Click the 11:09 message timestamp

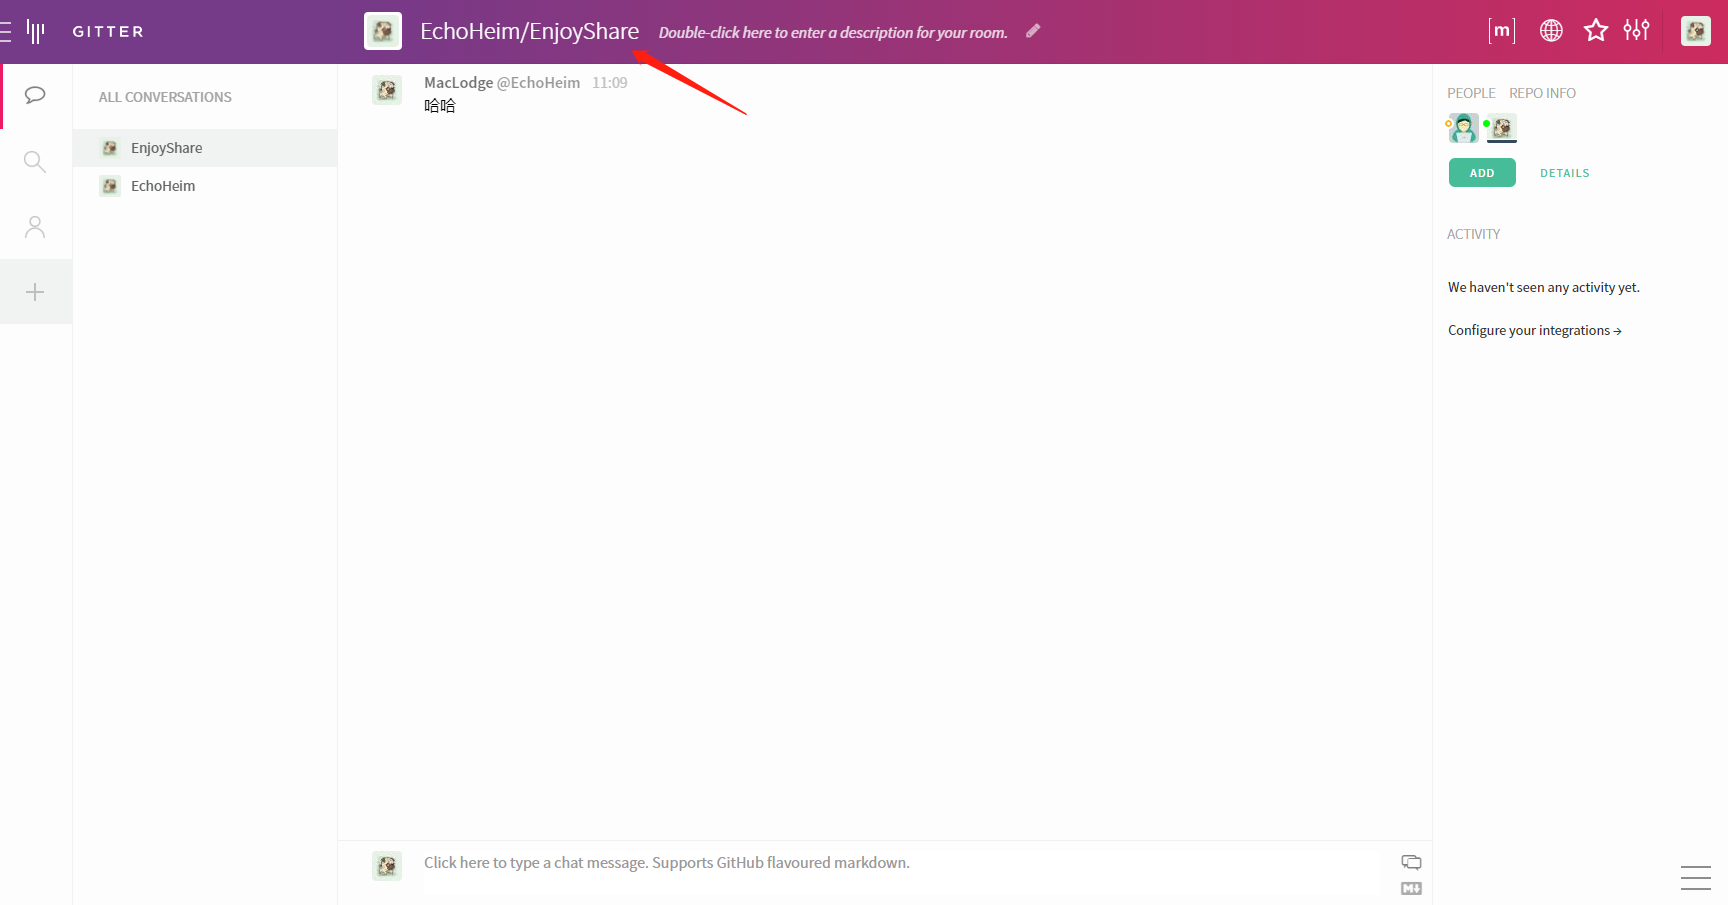click(x=610, y=83)
